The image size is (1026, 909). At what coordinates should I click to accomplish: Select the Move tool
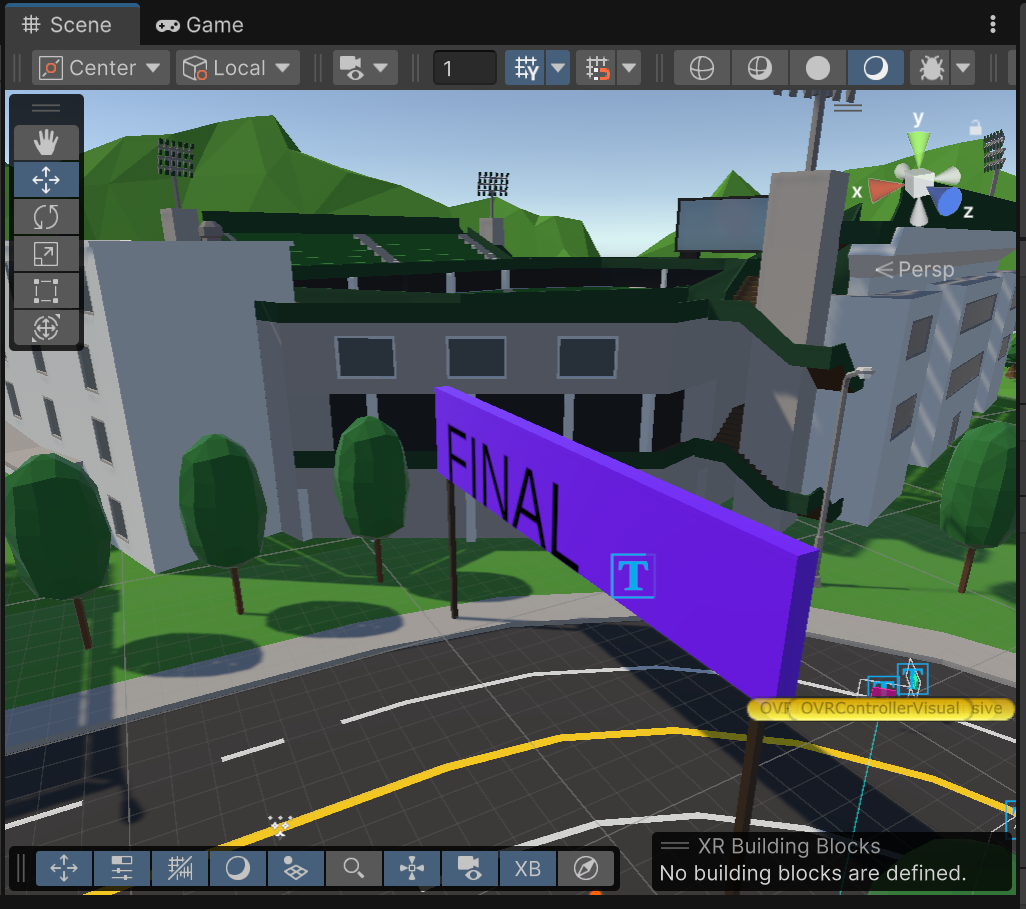[46, 180]
